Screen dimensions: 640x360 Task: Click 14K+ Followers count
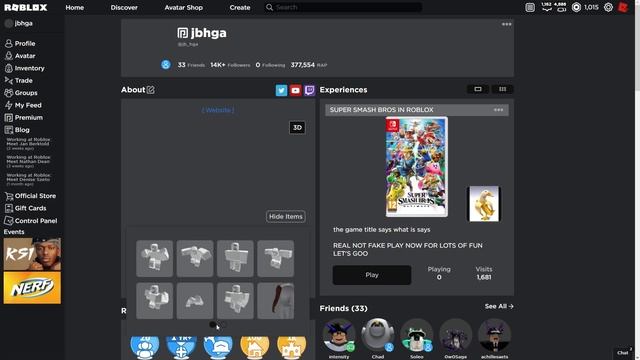tap(230, 65)
